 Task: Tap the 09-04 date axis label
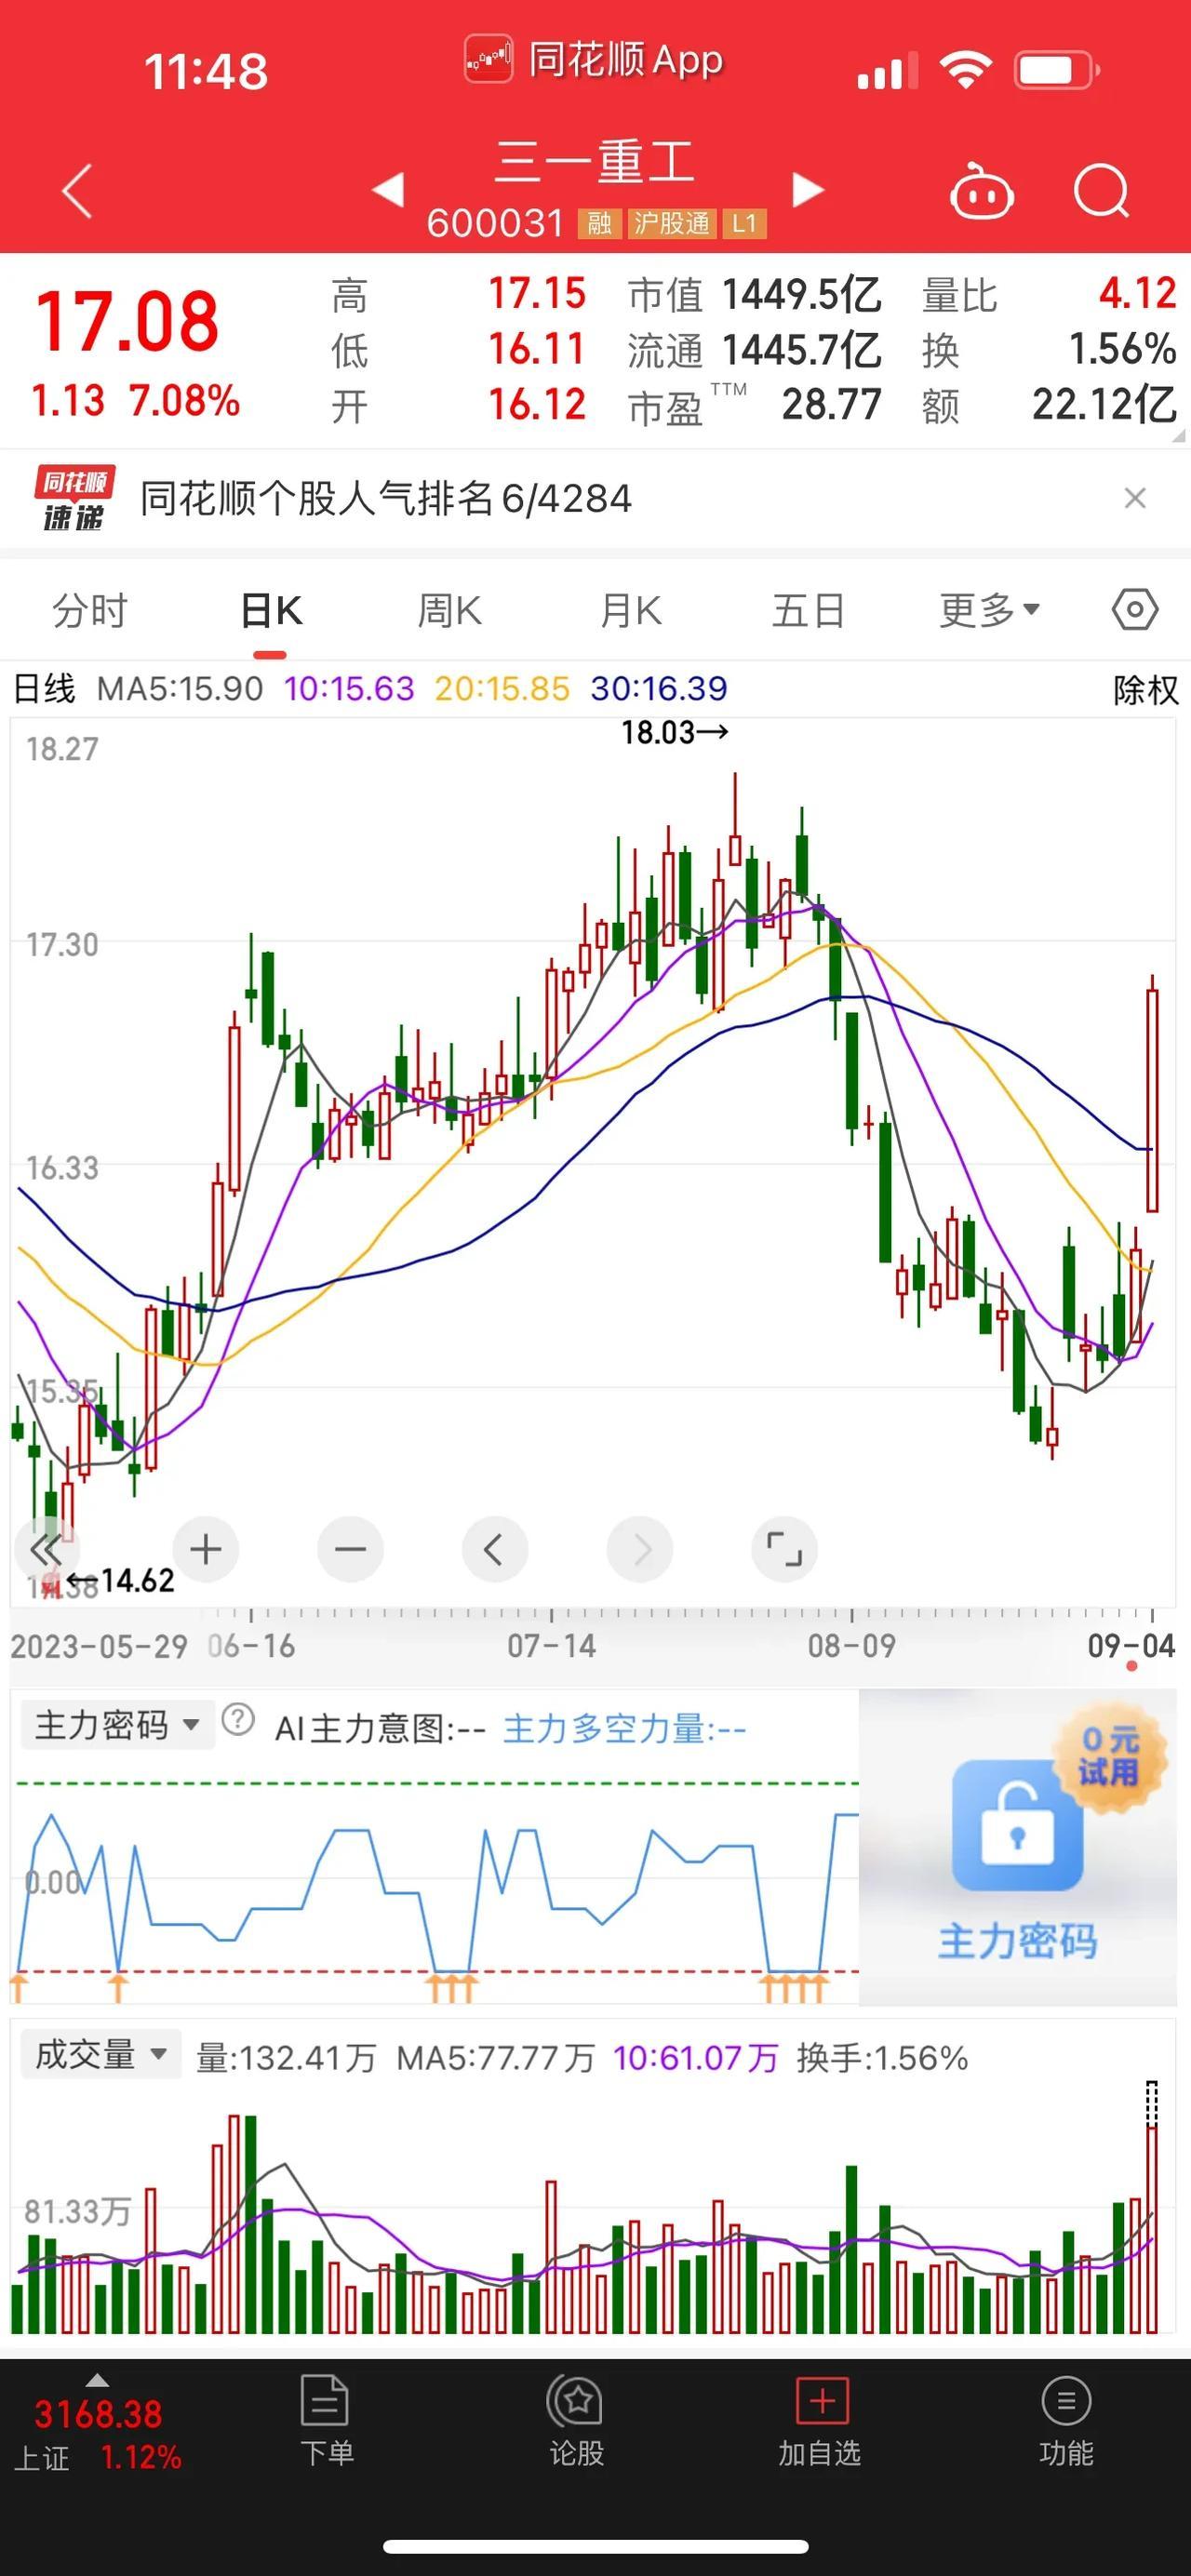pos(1131,1646)
